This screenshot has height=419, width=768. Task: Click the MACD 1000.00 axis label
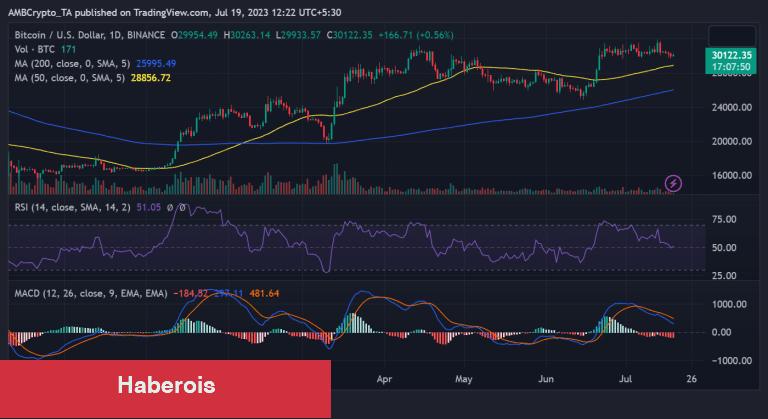tap(729, 304)
